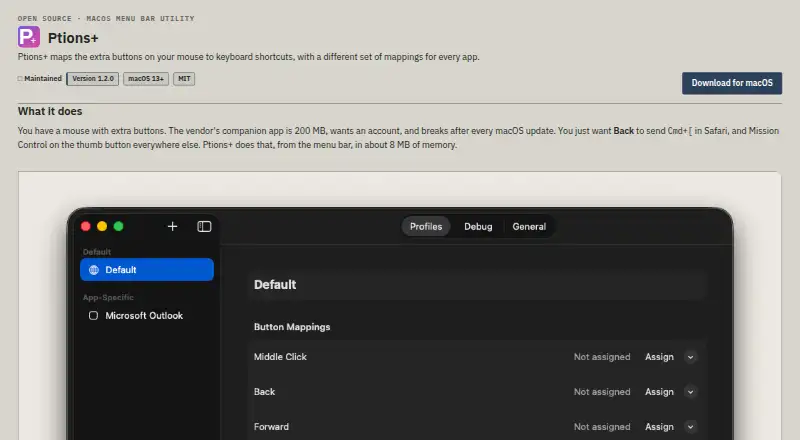The image size is (800, 440).
Task: Click the green zoom window button
Action: (x=118, y=226)
